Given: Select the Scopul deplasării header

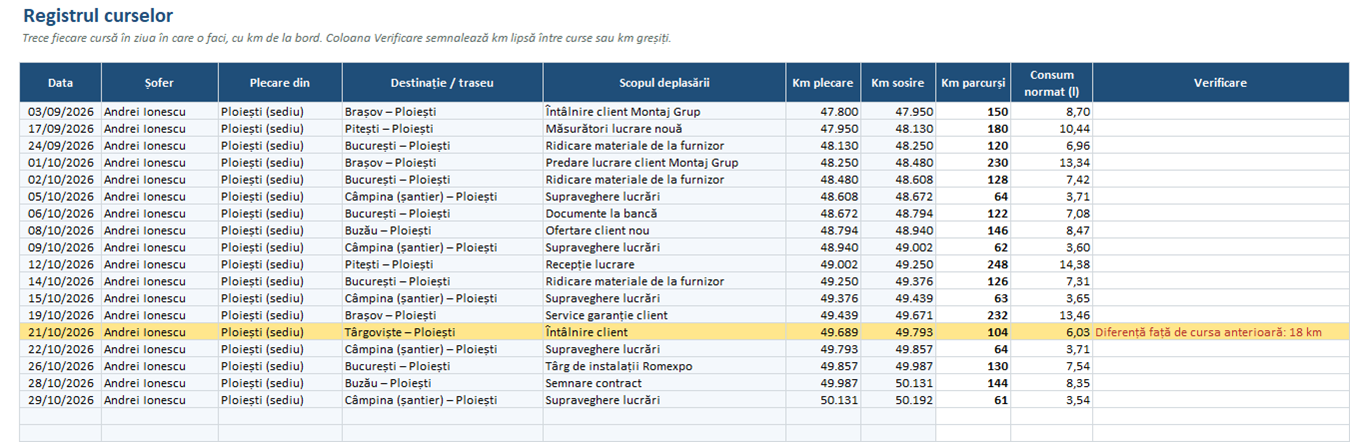Looking at the screenshot, I should coord(664,83).
